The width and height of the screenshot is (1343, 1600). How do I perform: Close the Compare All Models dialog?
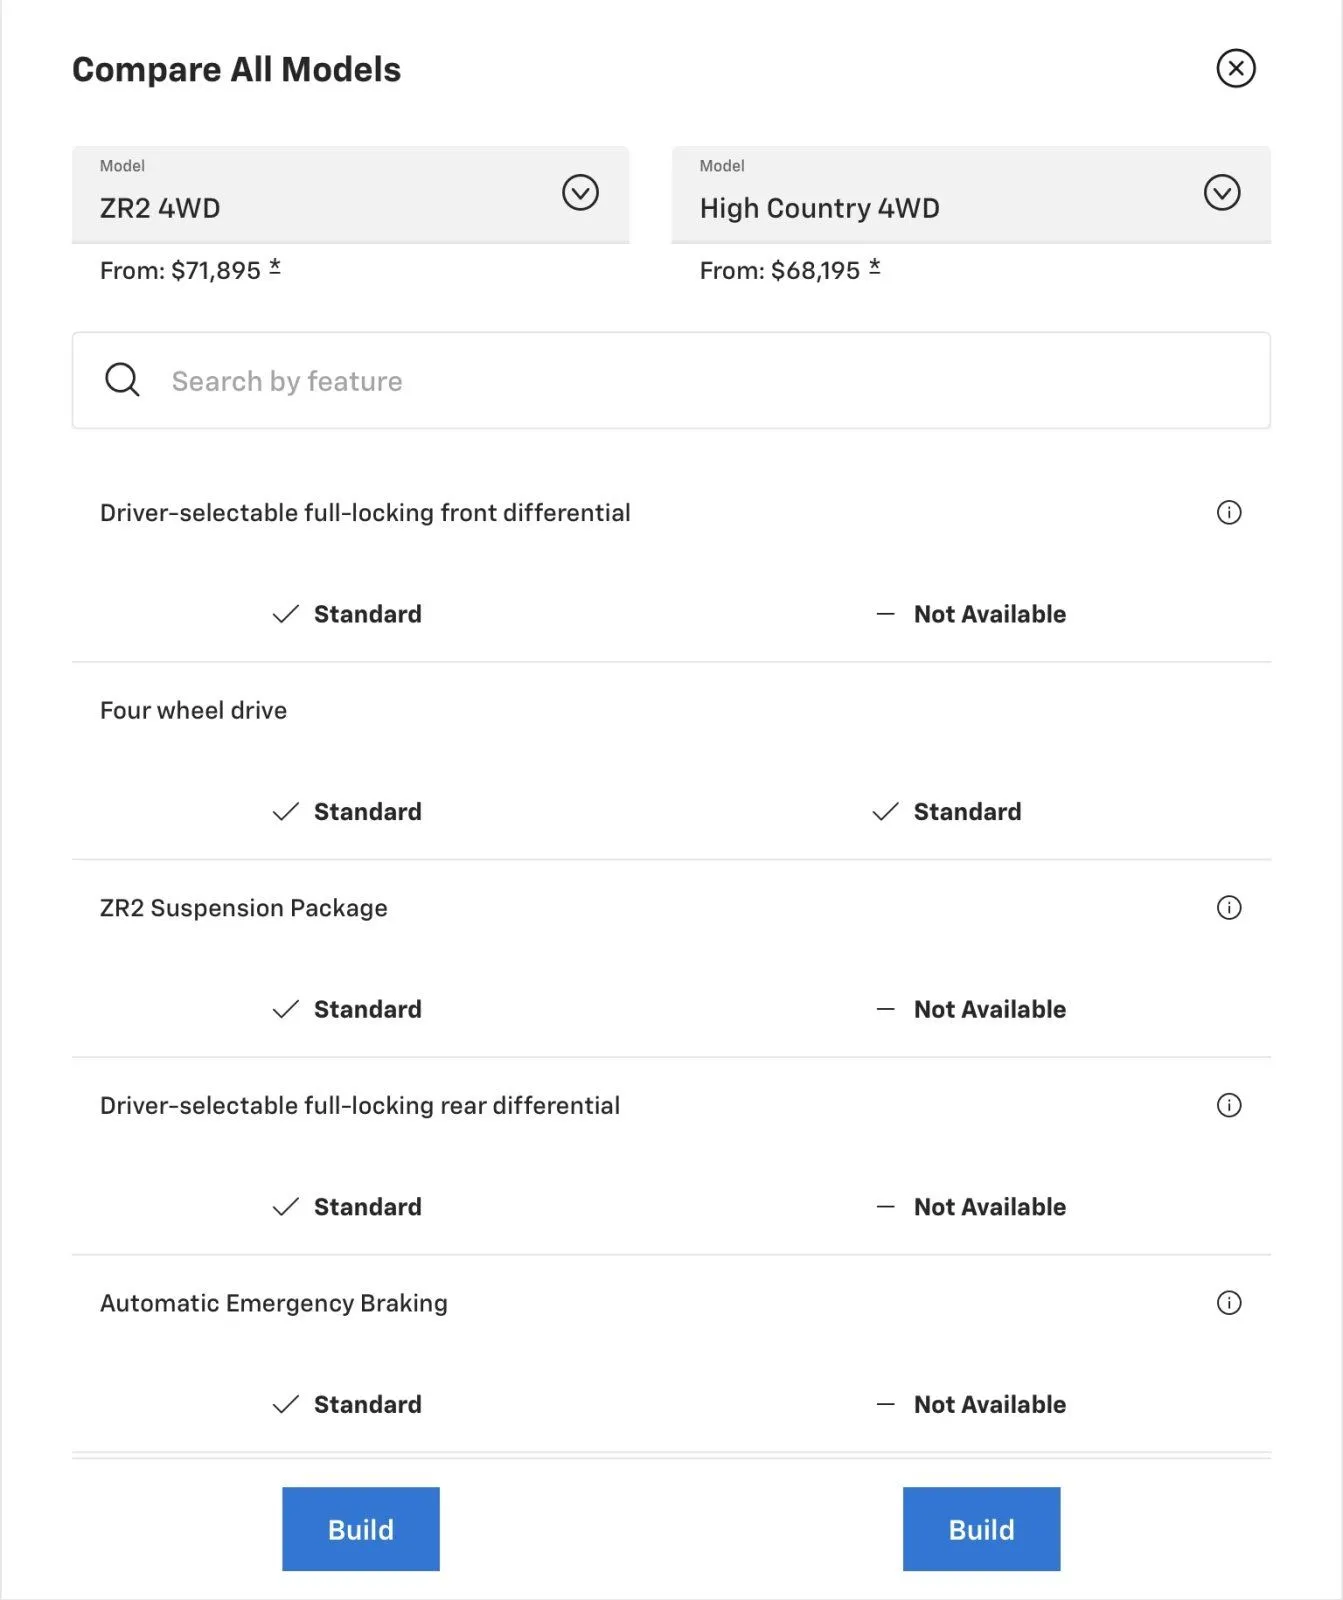pyautogui.click(x=1236, y=68)
